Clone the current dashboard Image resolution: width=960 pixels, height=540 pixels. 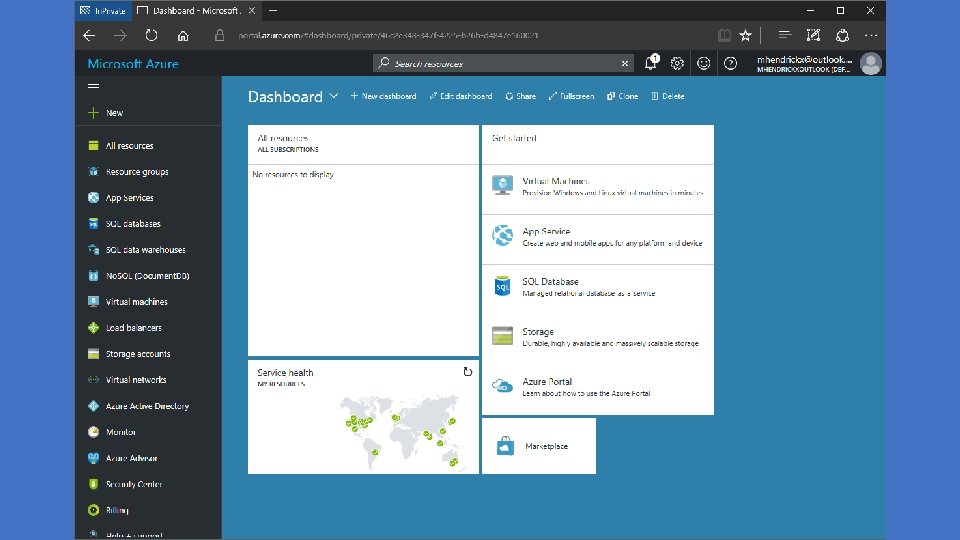point(623,96)
